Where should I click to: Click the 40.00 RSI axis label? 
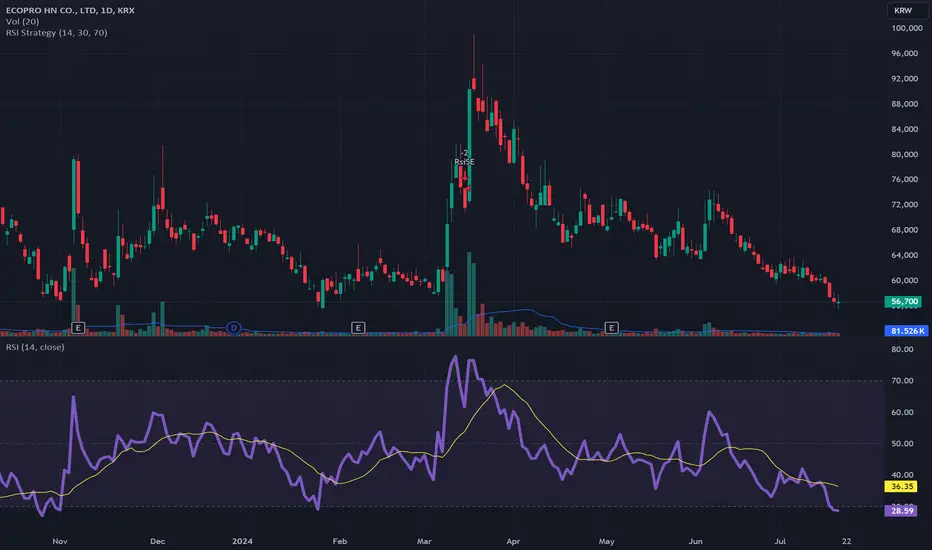(x=902, y=474)
